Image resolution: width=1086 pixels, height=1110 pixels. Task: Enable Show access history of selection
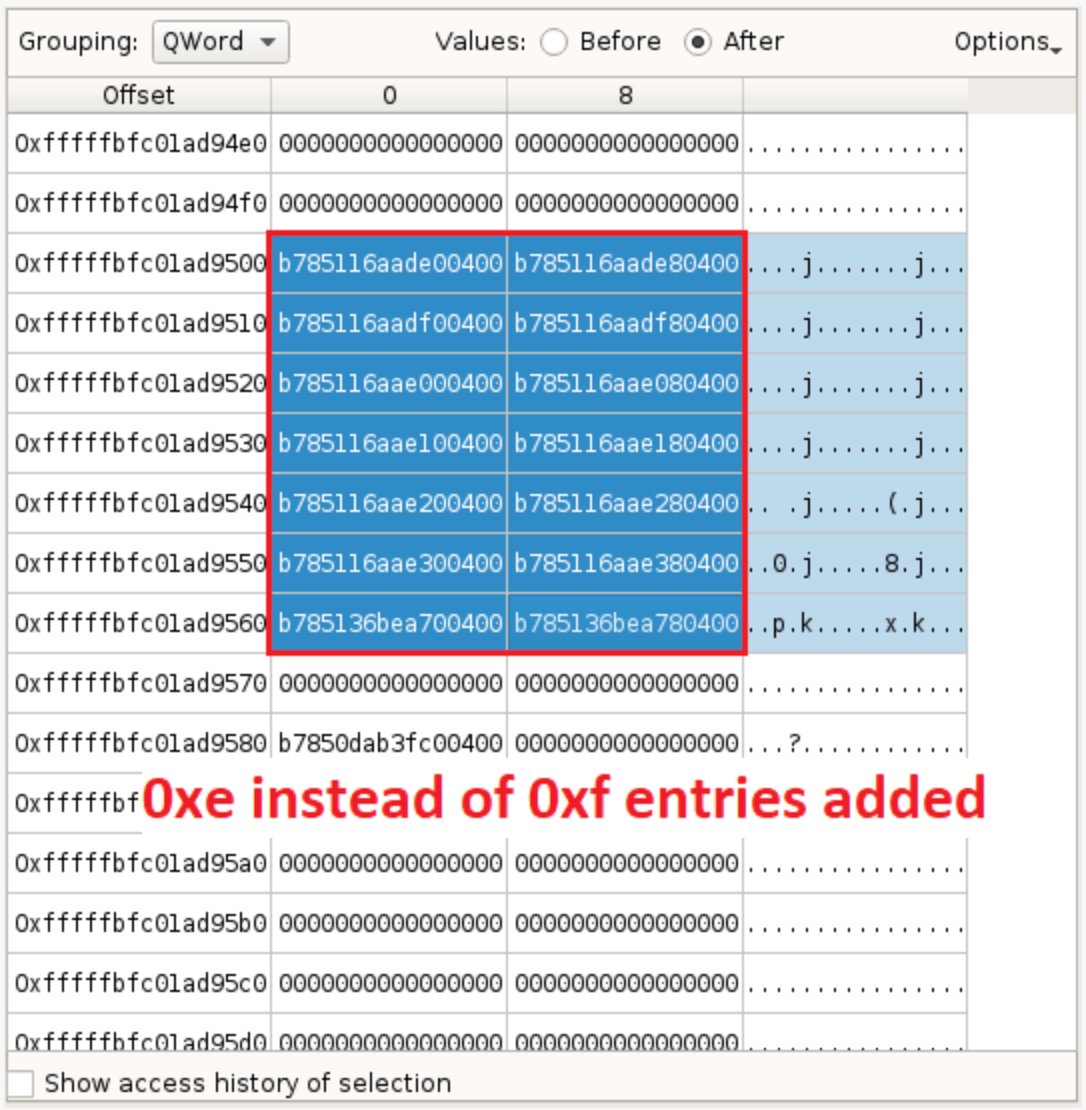tap(21, 1083)
